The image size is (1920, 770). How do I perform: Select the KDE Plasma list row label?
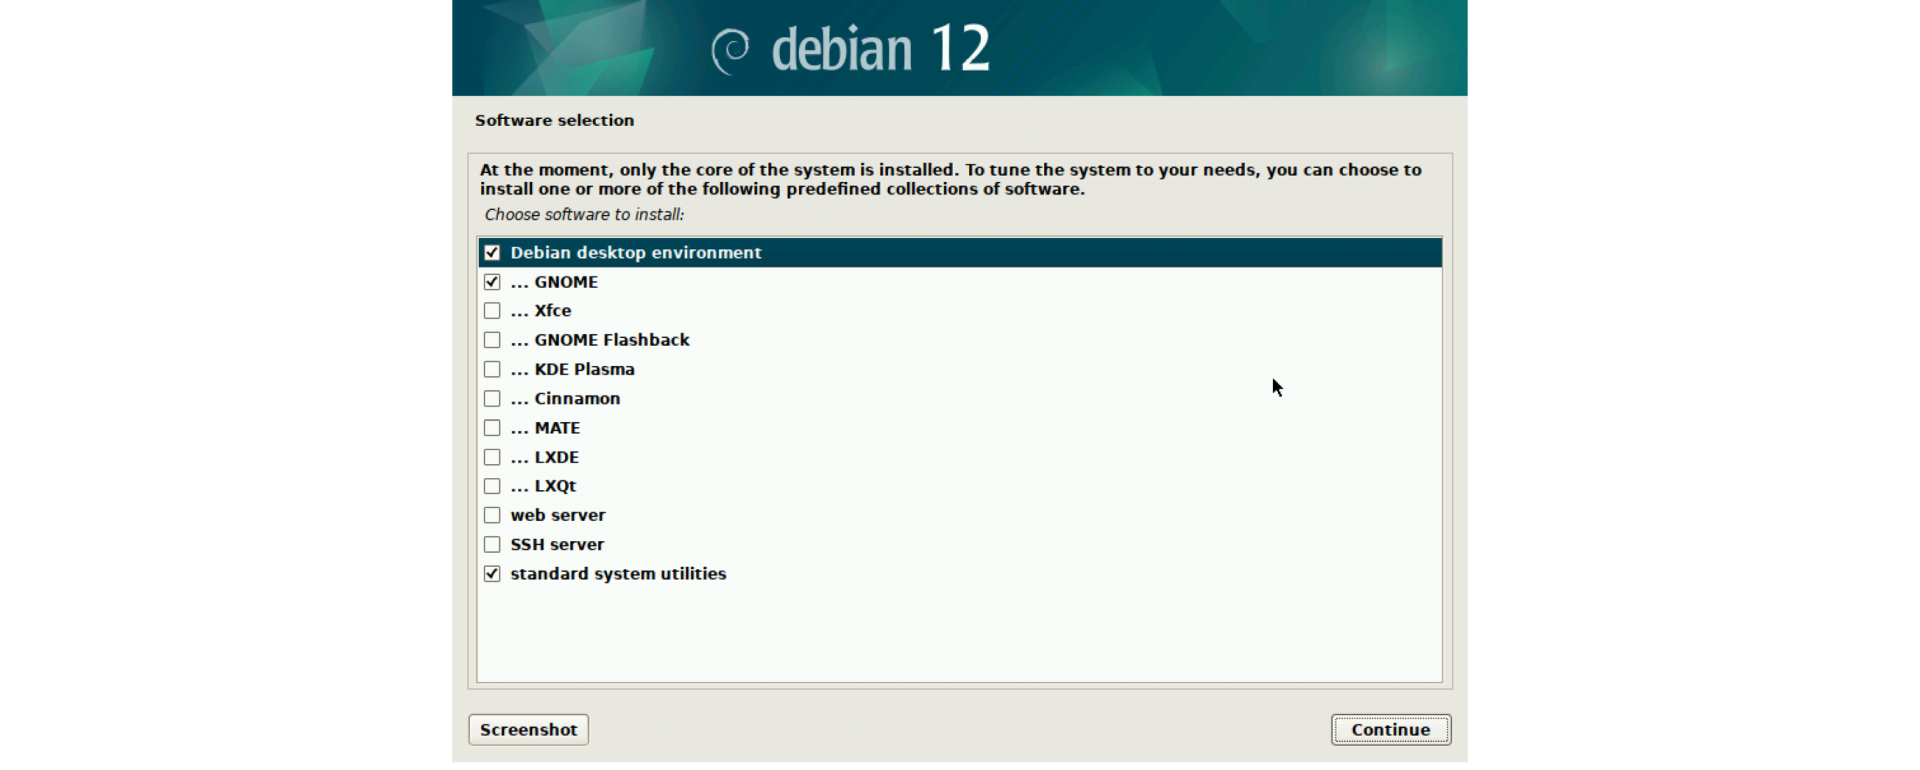coord(584,369)
